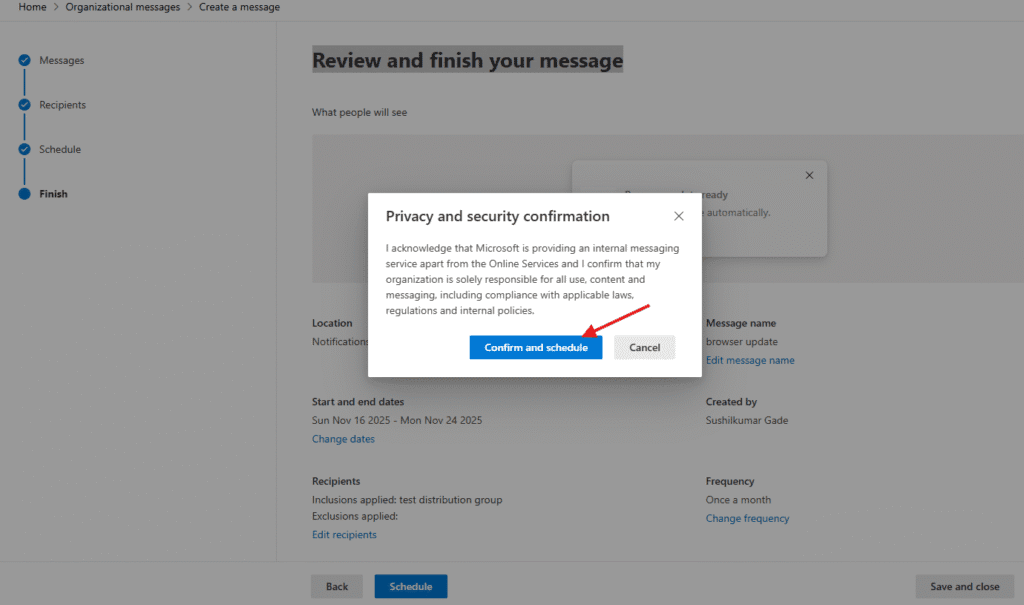Screen dimensions: 1024x605
Task: Click Confirm and schedule button
Action: pos(536,347)
